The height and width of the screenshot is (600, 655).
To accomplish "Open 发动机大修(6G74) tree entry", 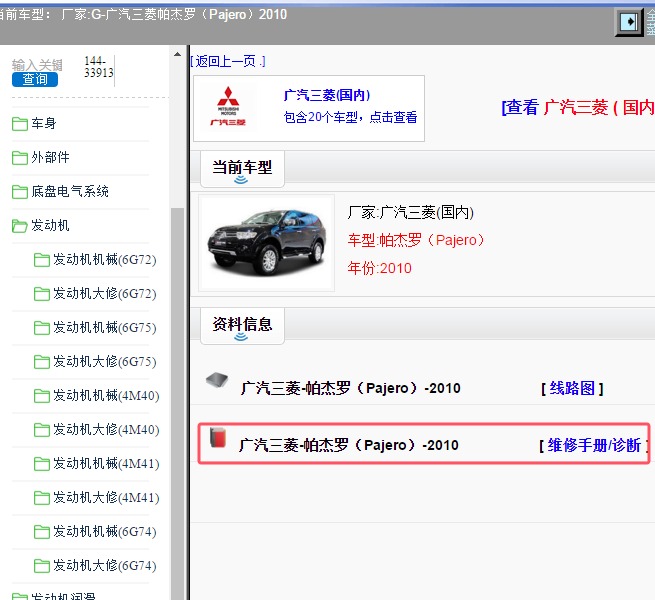I will [104, 565].
